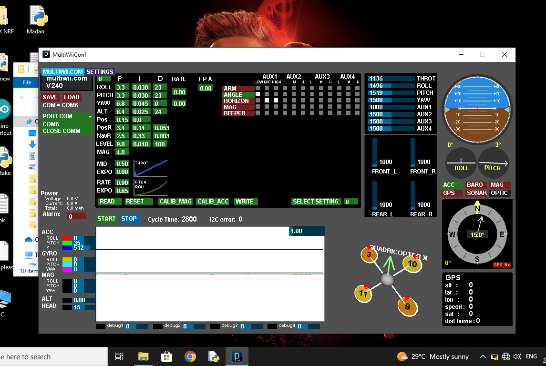Select COM6 in the port list
The height and width of the screenshot is (366, 546).
pos(67,124)
